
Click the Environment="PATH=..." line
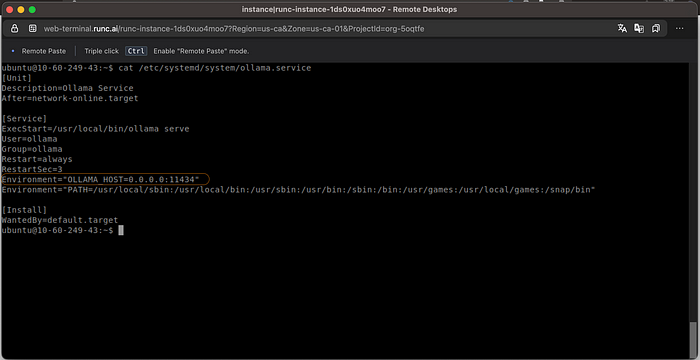coord(298,190)
